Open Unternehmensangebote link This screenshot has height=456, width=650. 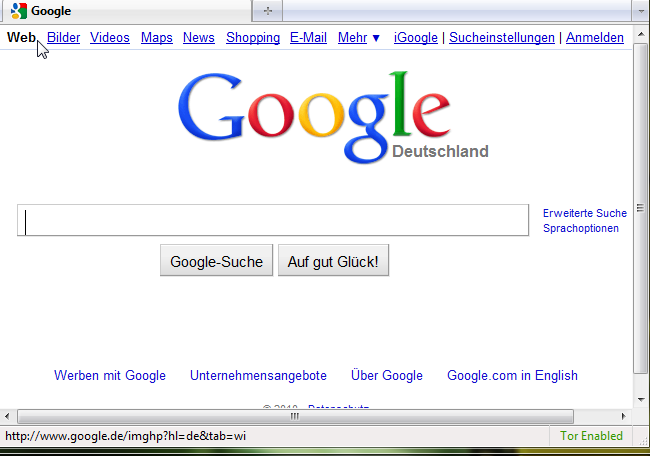click(258, 375)
